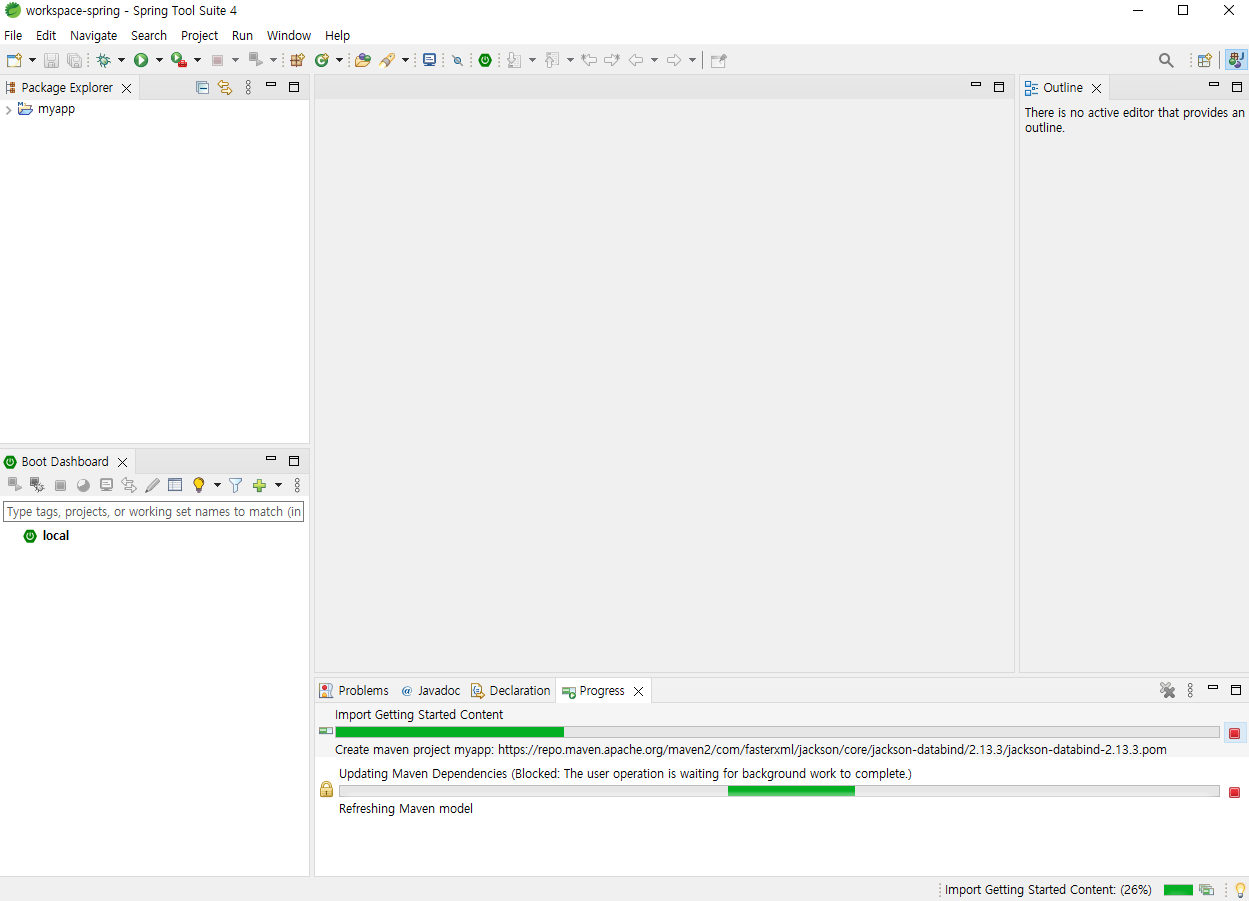Click Updating Maven Dependencies progress bar
Image resolution: width=1249 pixels, height=901 pixels.
tap(779, 791)
